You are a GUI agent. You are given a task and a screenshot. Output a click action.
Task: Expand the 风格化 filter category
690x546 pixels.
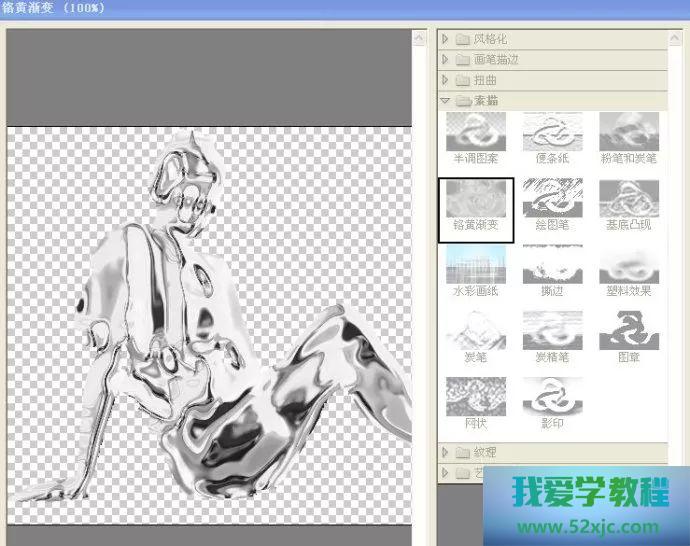coord(490,40)
